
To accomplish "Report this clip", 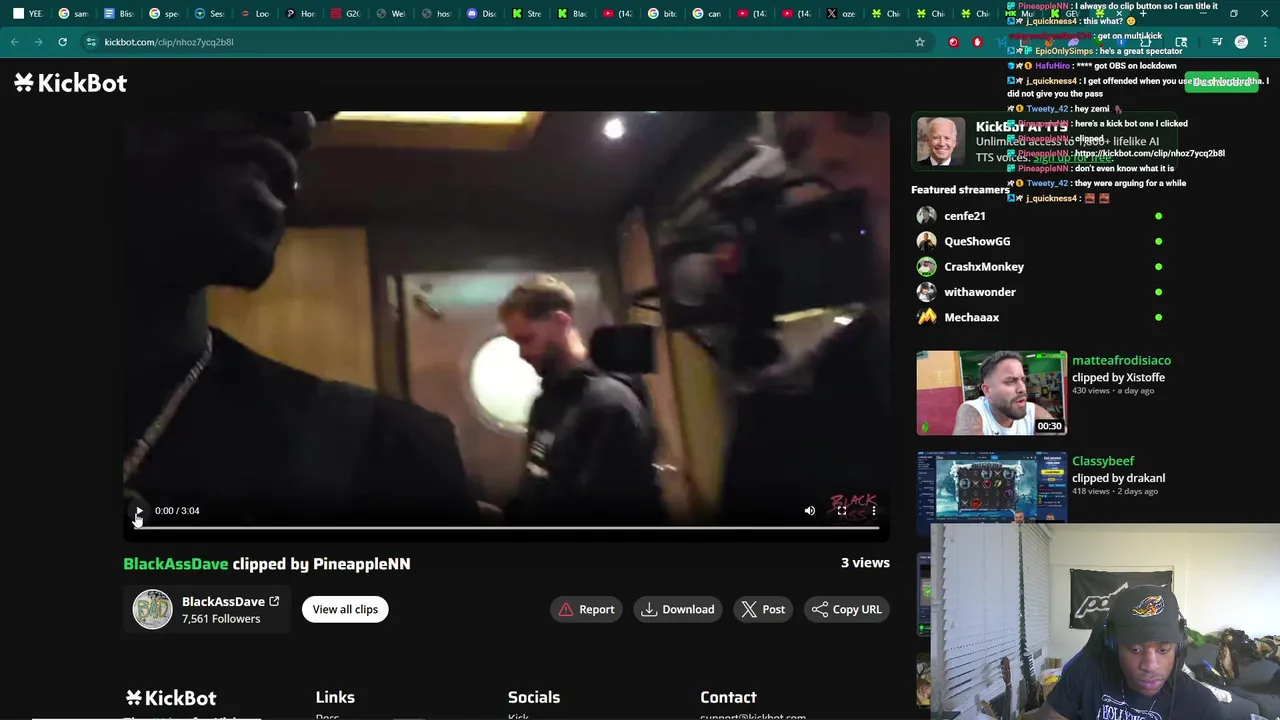I will click(587, 609).
